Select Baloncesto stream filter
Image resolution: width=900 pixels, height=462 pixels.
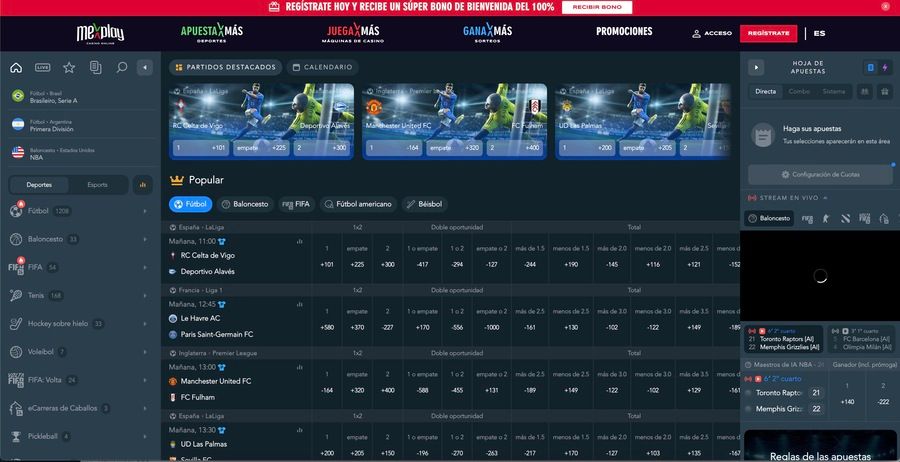tap(769, 218)
